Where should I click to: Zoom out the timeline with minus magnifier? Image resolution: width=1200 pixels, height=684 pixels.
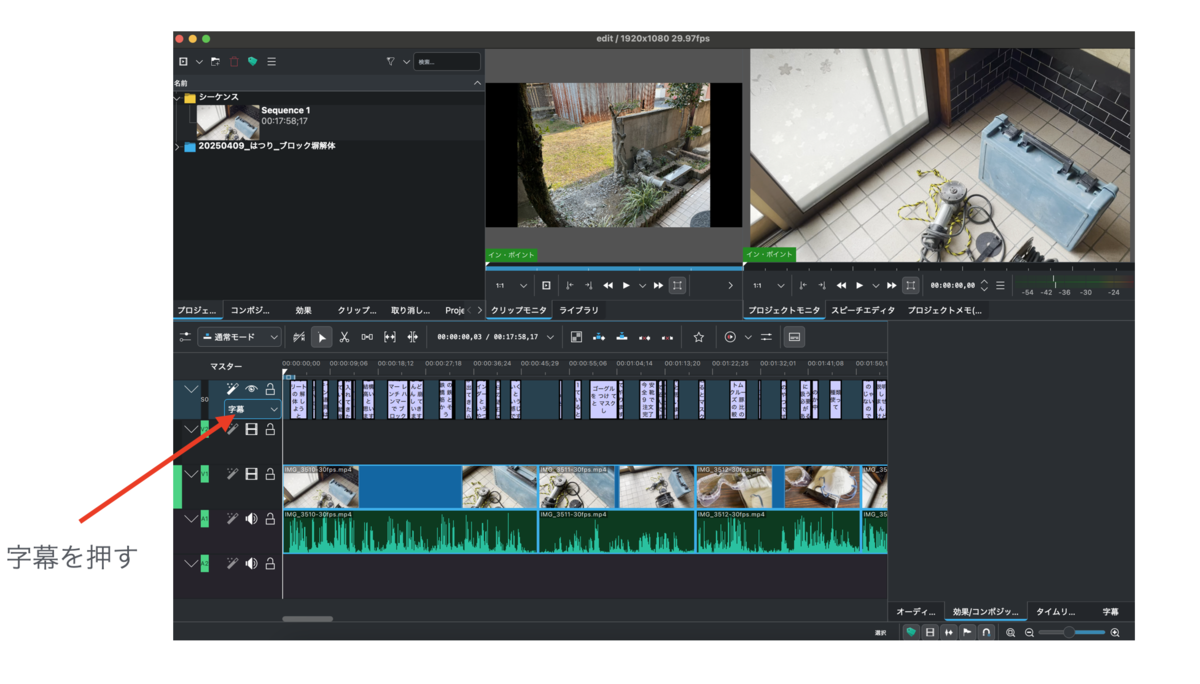[x=1029, y=633]
